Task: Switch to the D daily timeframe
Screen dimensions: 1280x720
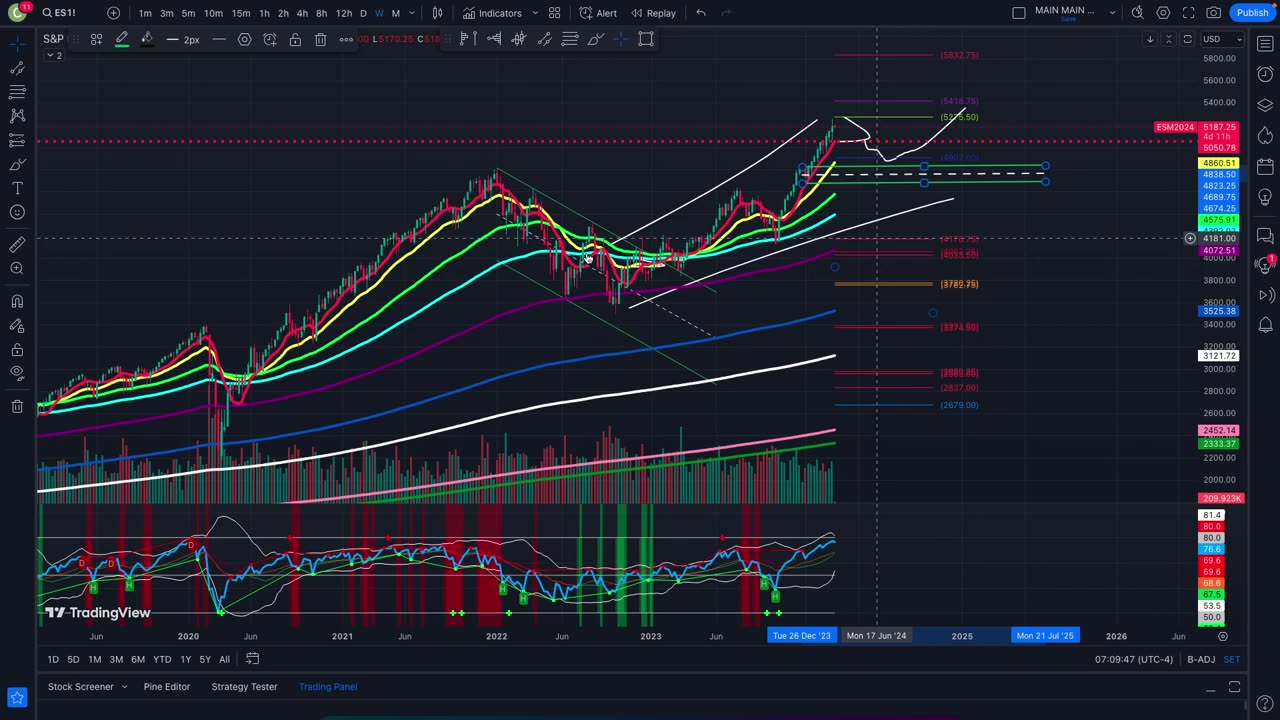Action: tap(363, 13)
